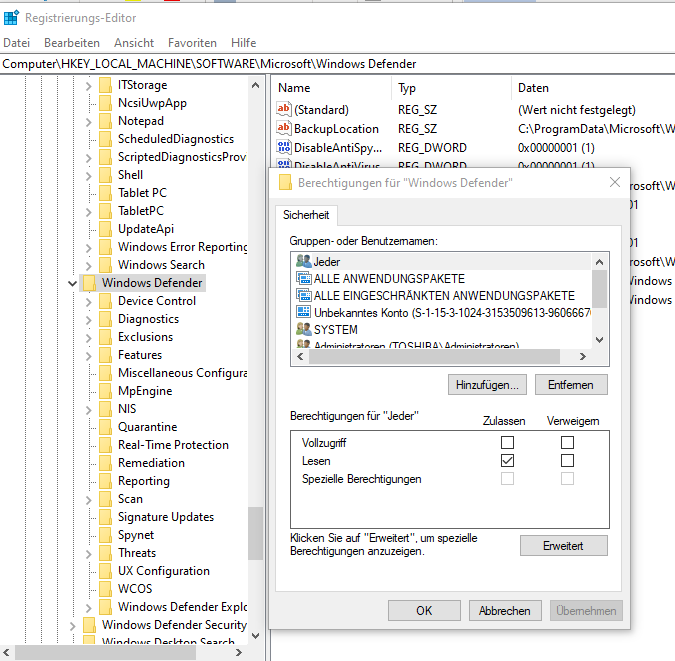675x661 pixels.
Task: Expand the ITStorage tree node
Action: click(88, 86)
